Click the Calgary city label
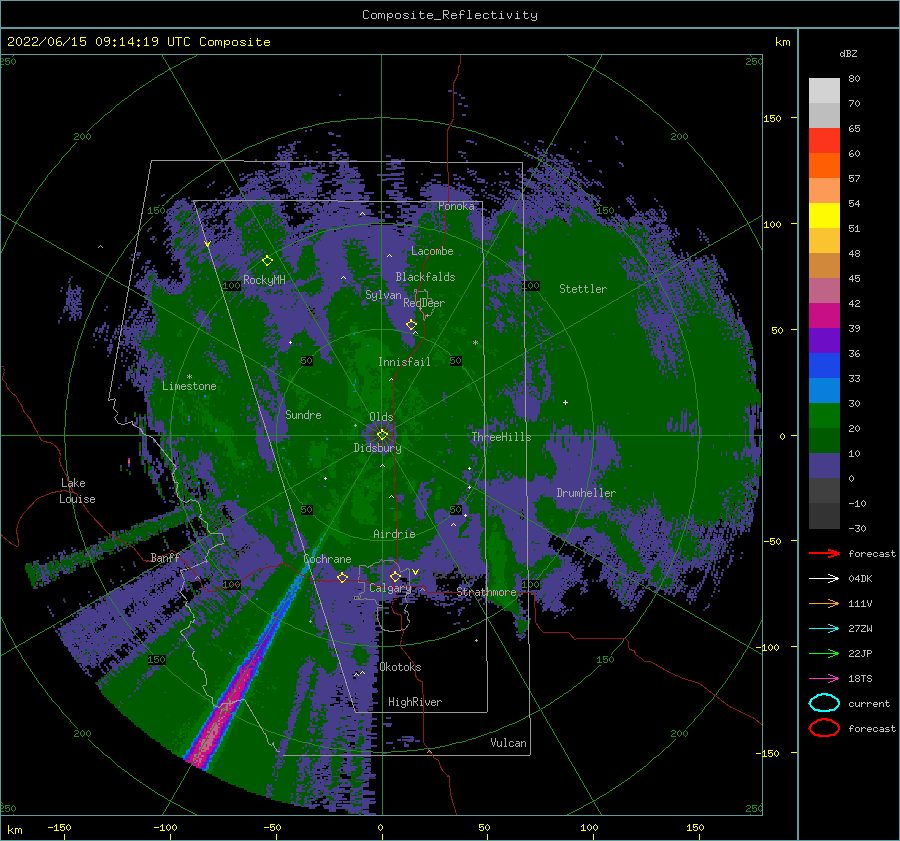 coord(390,588)
